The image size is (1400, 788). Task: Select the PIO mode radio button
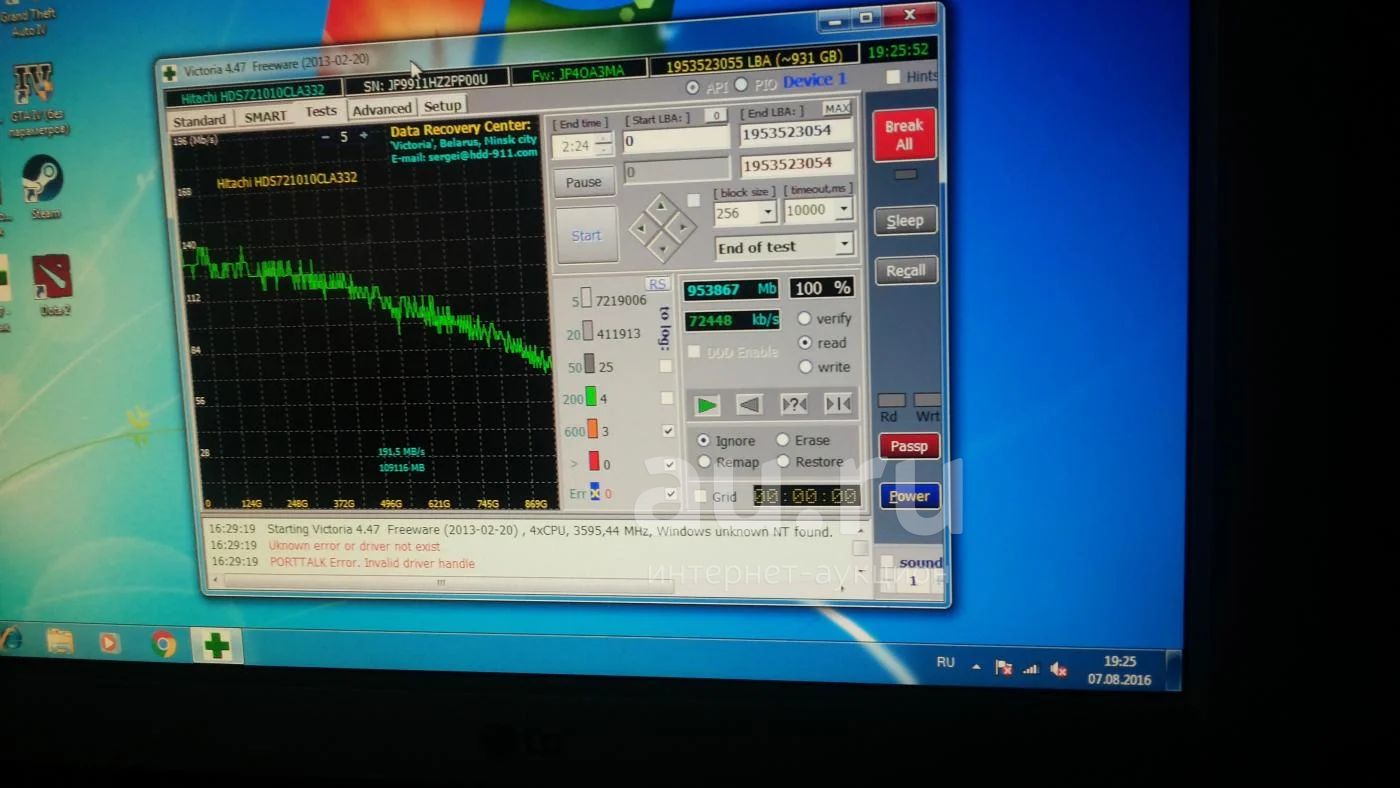741,85
